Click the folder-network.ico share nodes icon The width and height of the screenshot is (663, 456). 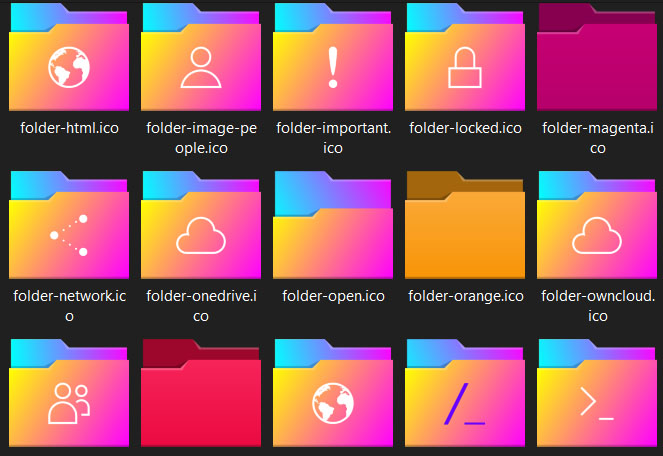point(69,228)
